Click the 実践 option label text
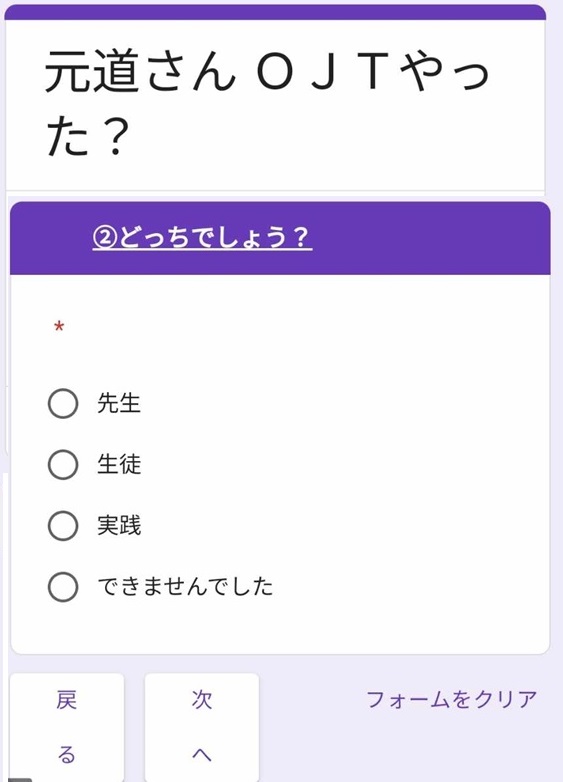Screen dimensions: 563x782 (x=119, y=525)
